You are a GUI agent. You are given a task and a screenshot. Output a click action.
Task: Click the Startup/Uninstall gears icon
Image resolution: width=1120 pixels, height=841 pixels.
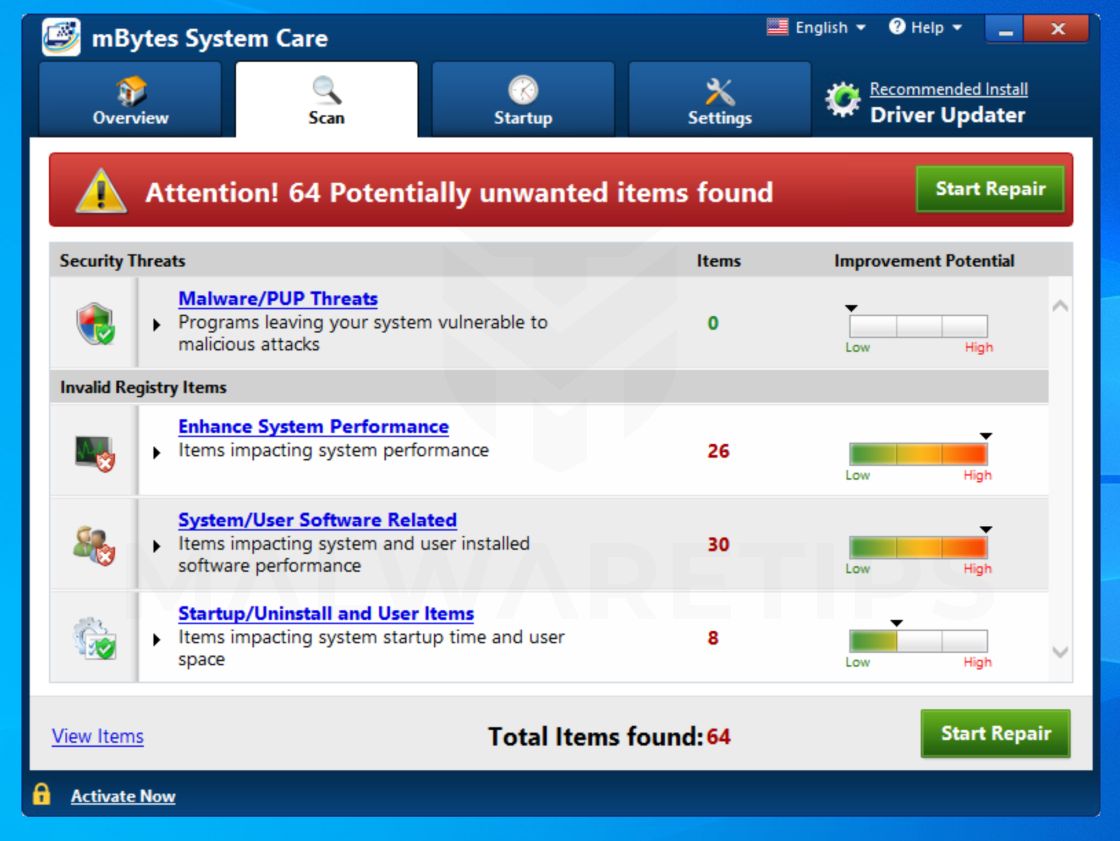[x=94, y=638]
